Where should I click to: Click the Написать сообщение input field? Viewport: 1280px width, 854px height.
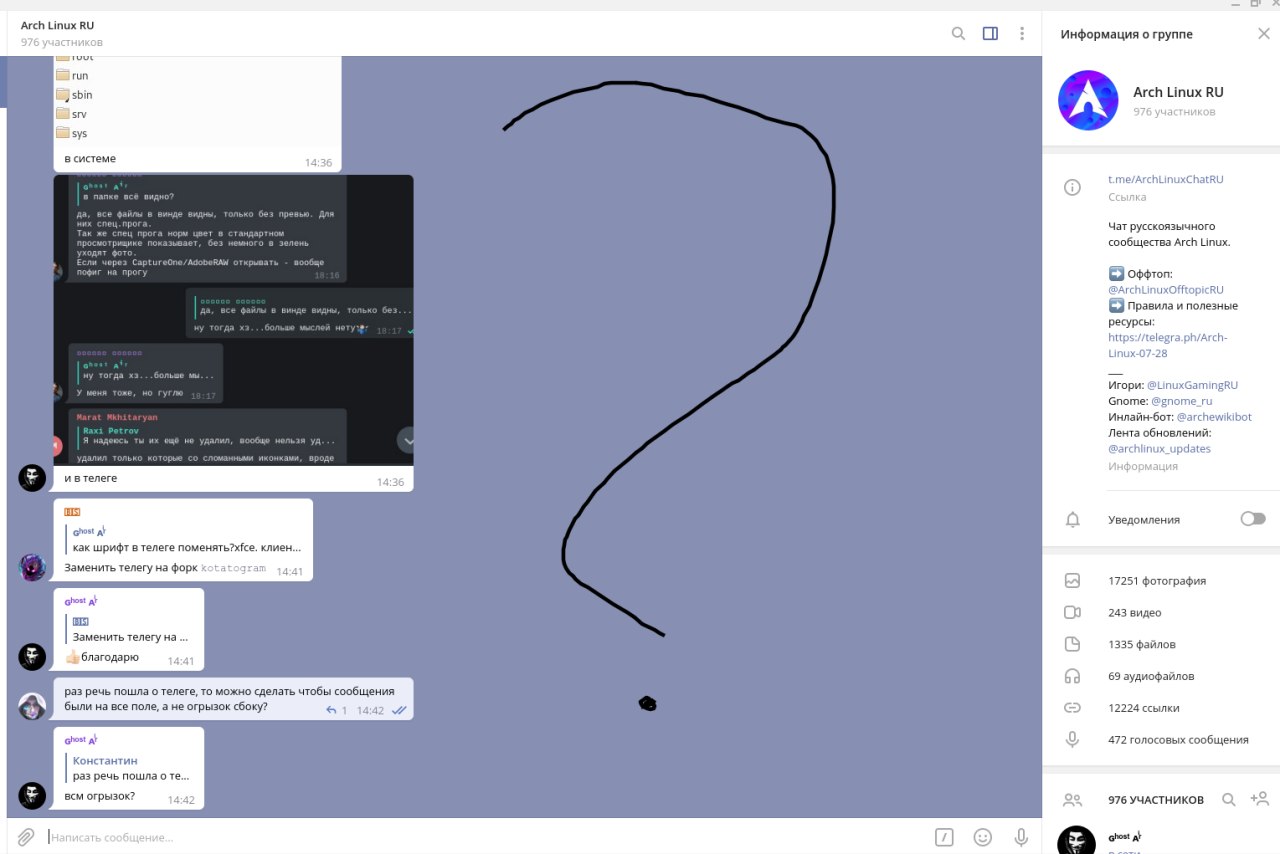[x=485, y=837]
